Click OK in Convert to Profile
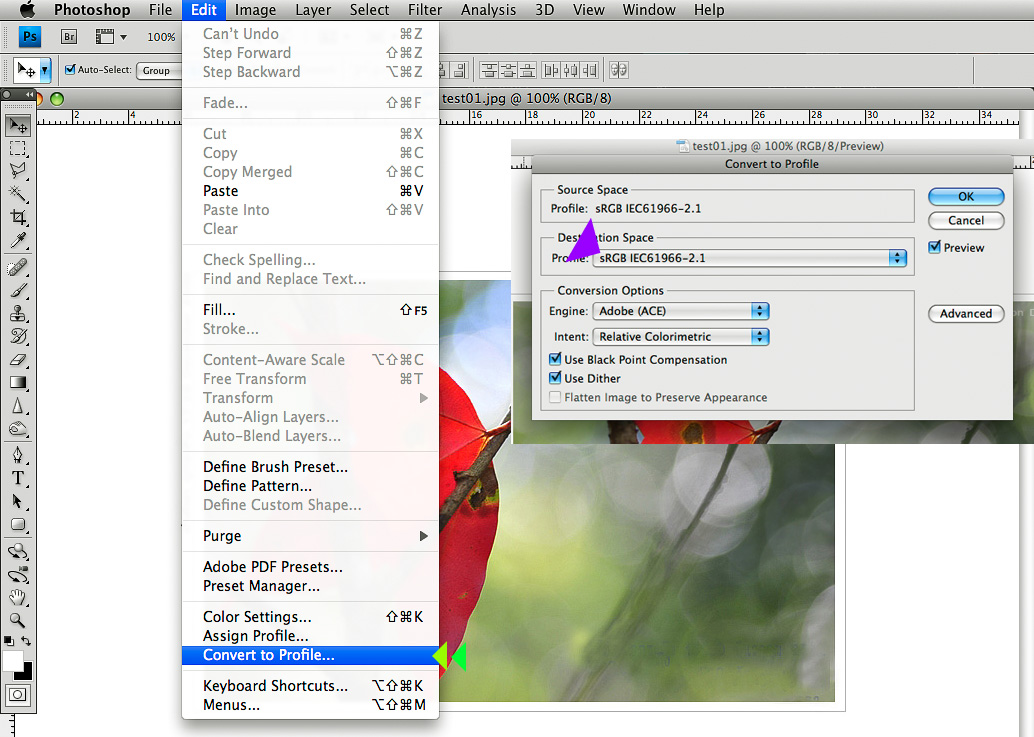This screenshot has height=737, width=1034. 965,196
